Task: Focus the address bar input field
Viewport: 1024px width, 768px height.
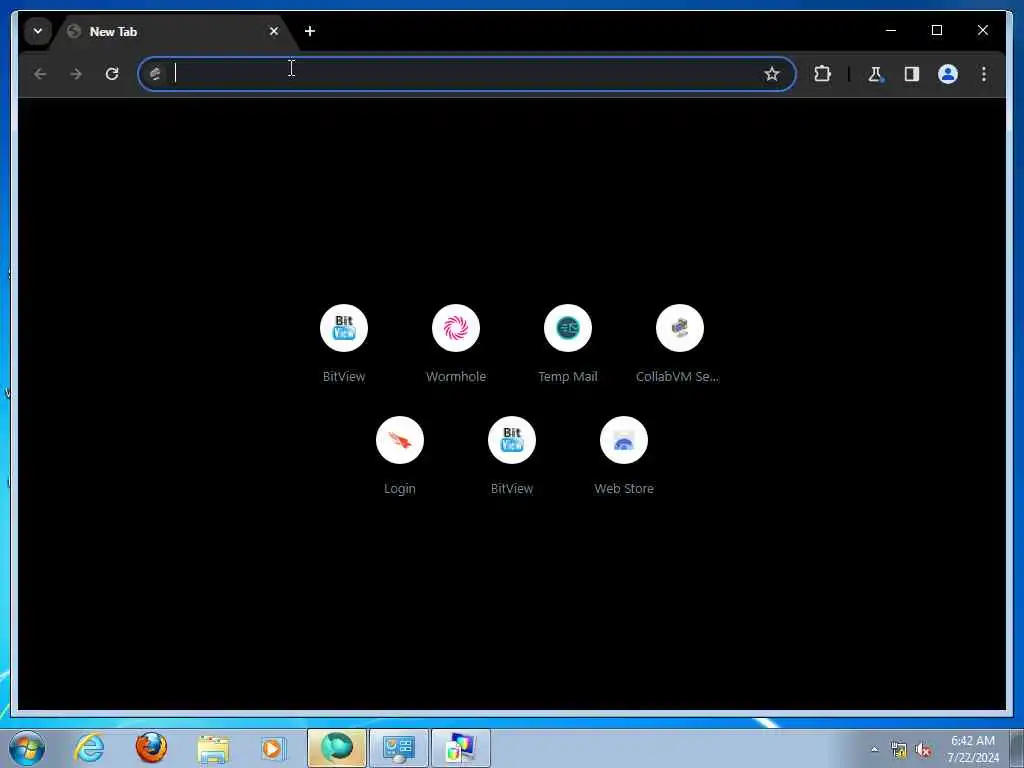Action: 467,74
